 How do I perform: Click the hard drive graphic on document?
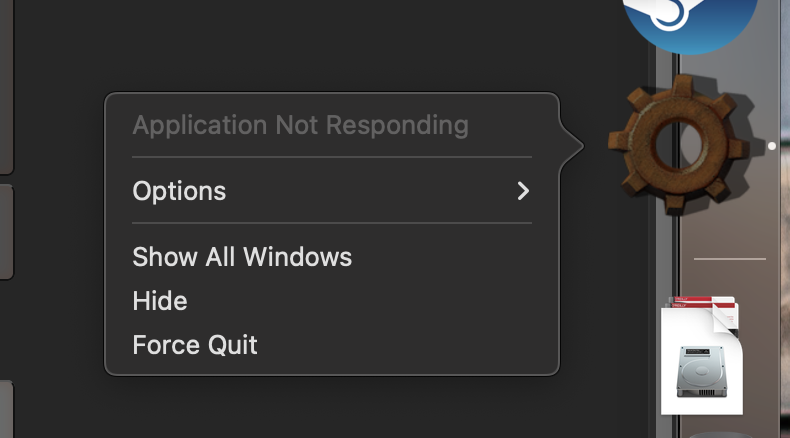(x=701, y=371)
